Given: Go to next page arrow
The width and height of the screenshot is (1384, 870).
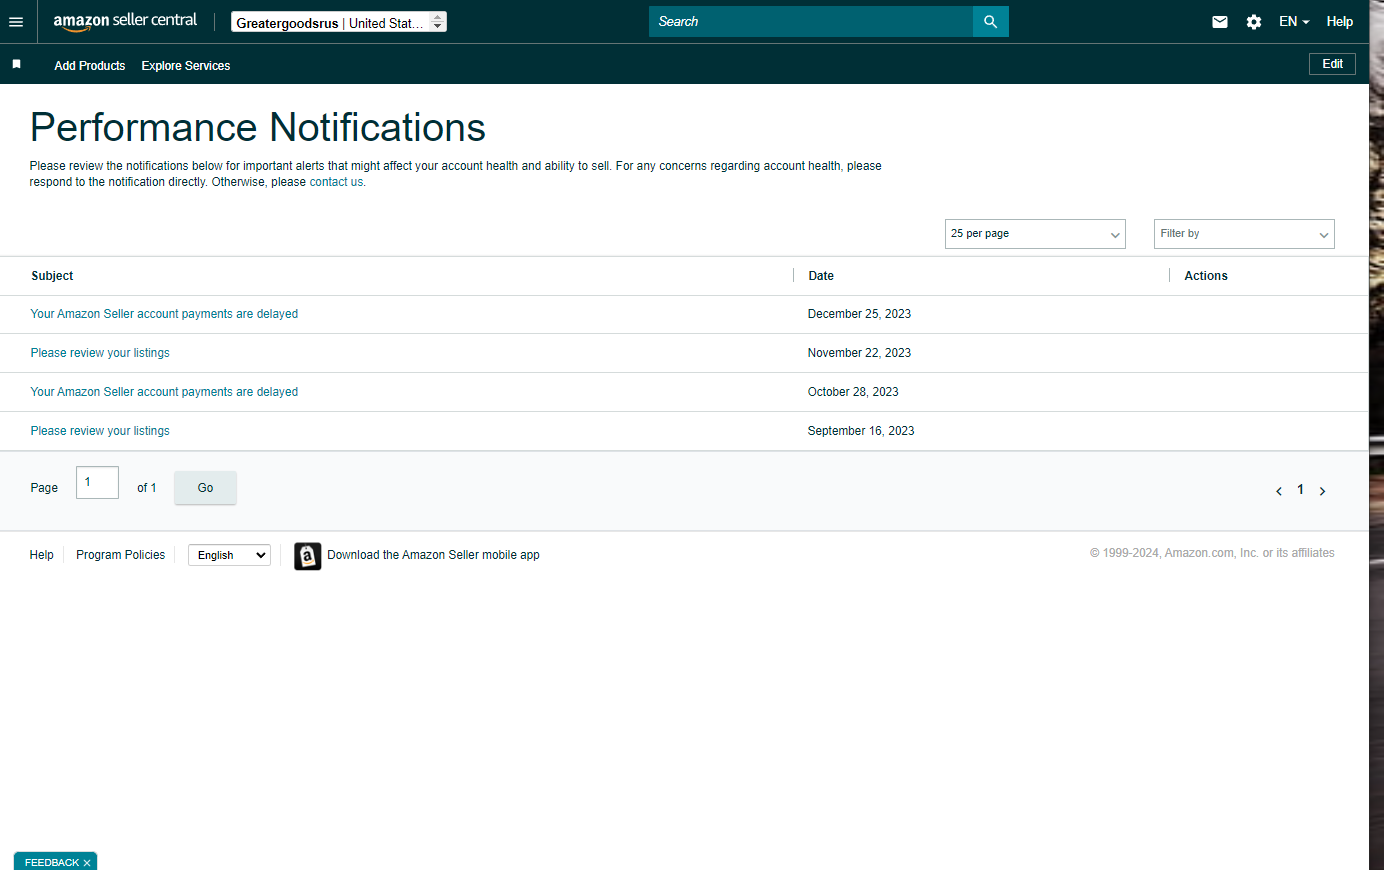Looking at the screenshot, I should 1322,491.
